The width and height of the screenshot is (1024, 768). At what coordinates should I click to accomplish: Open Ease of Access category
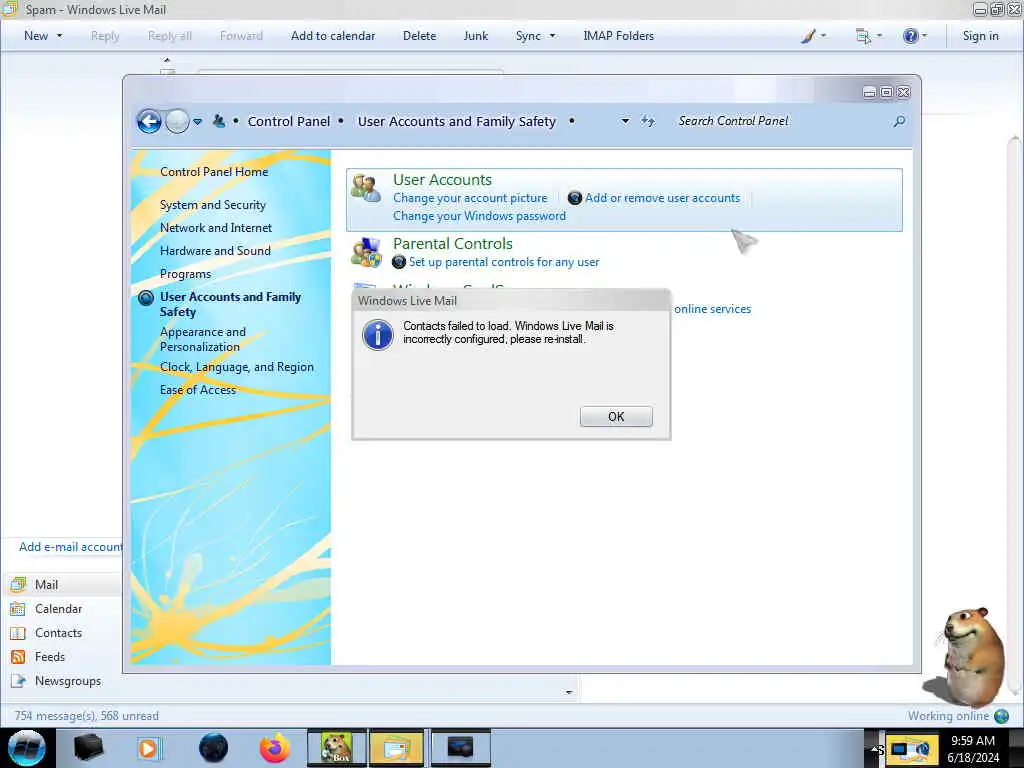click(198, 390)
